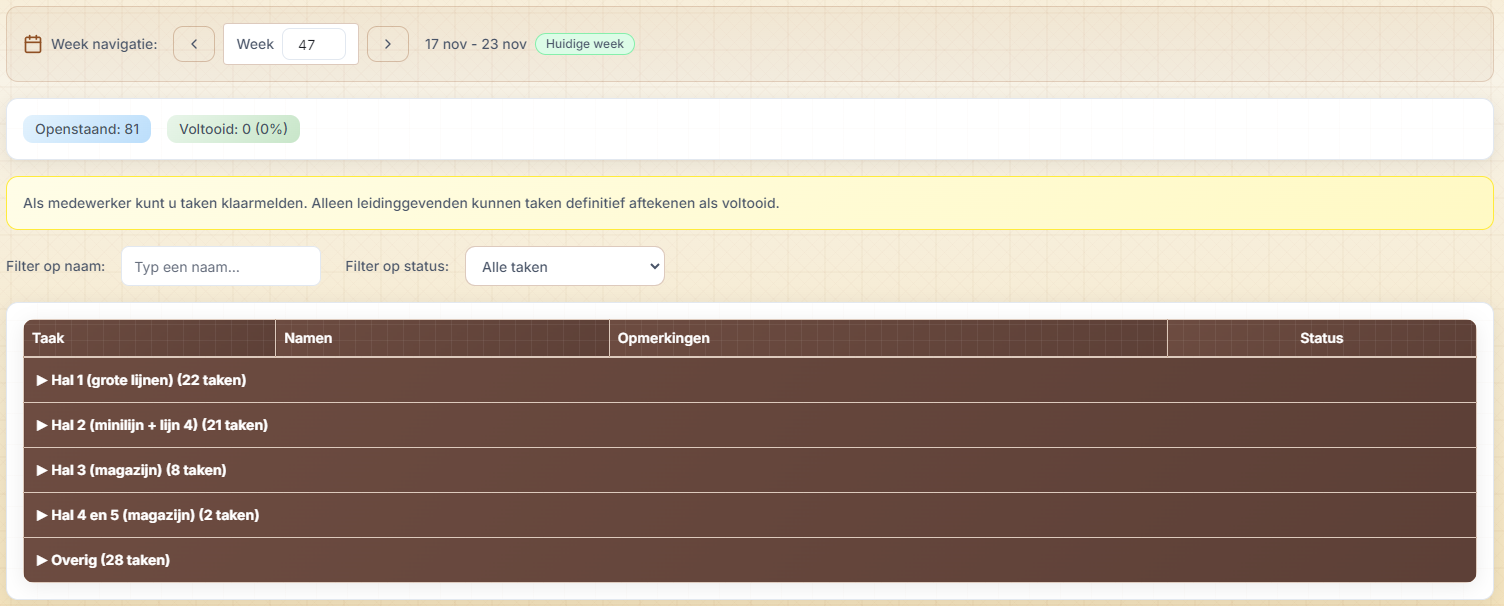Expand the Hal 3 (magazijn) group
1504x606 pixels.
coord(131,470)
